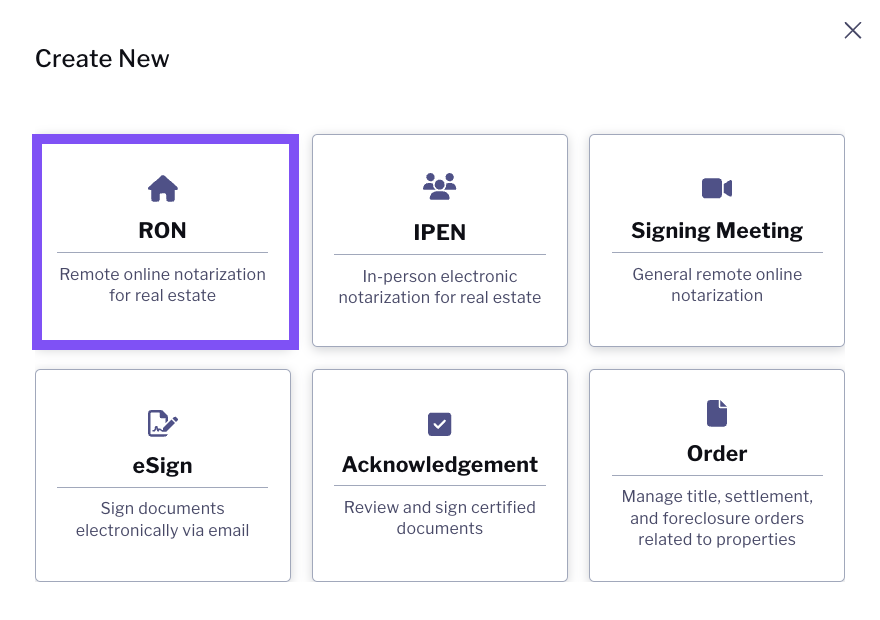Pick the Signing Meeting heading

[717, 231]
